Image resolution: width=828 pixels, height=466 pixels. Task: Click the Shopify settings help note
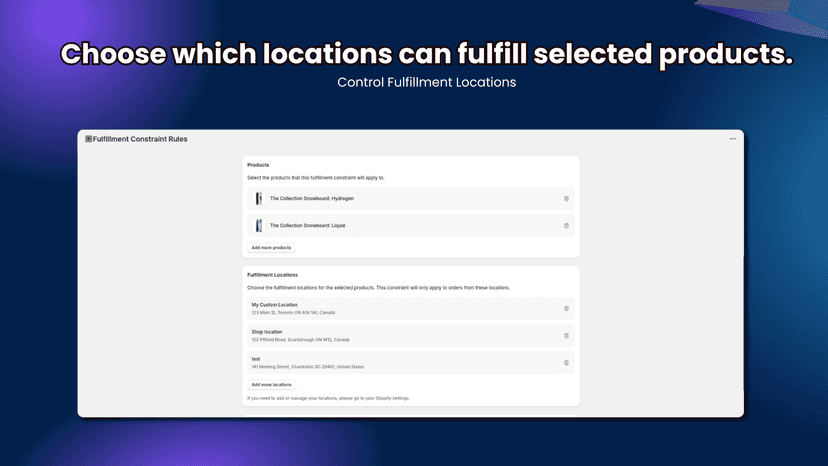coord(328,398)
